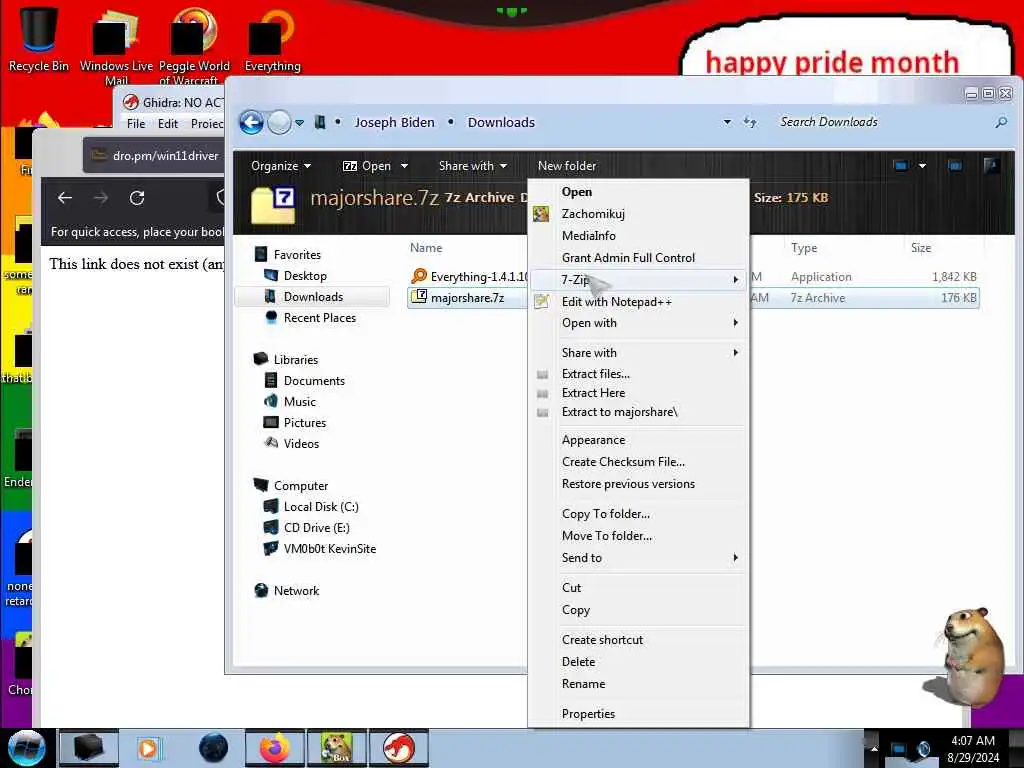Choose Create shortcut
This screenshot has width=1024, height=768.
[639, 640]
